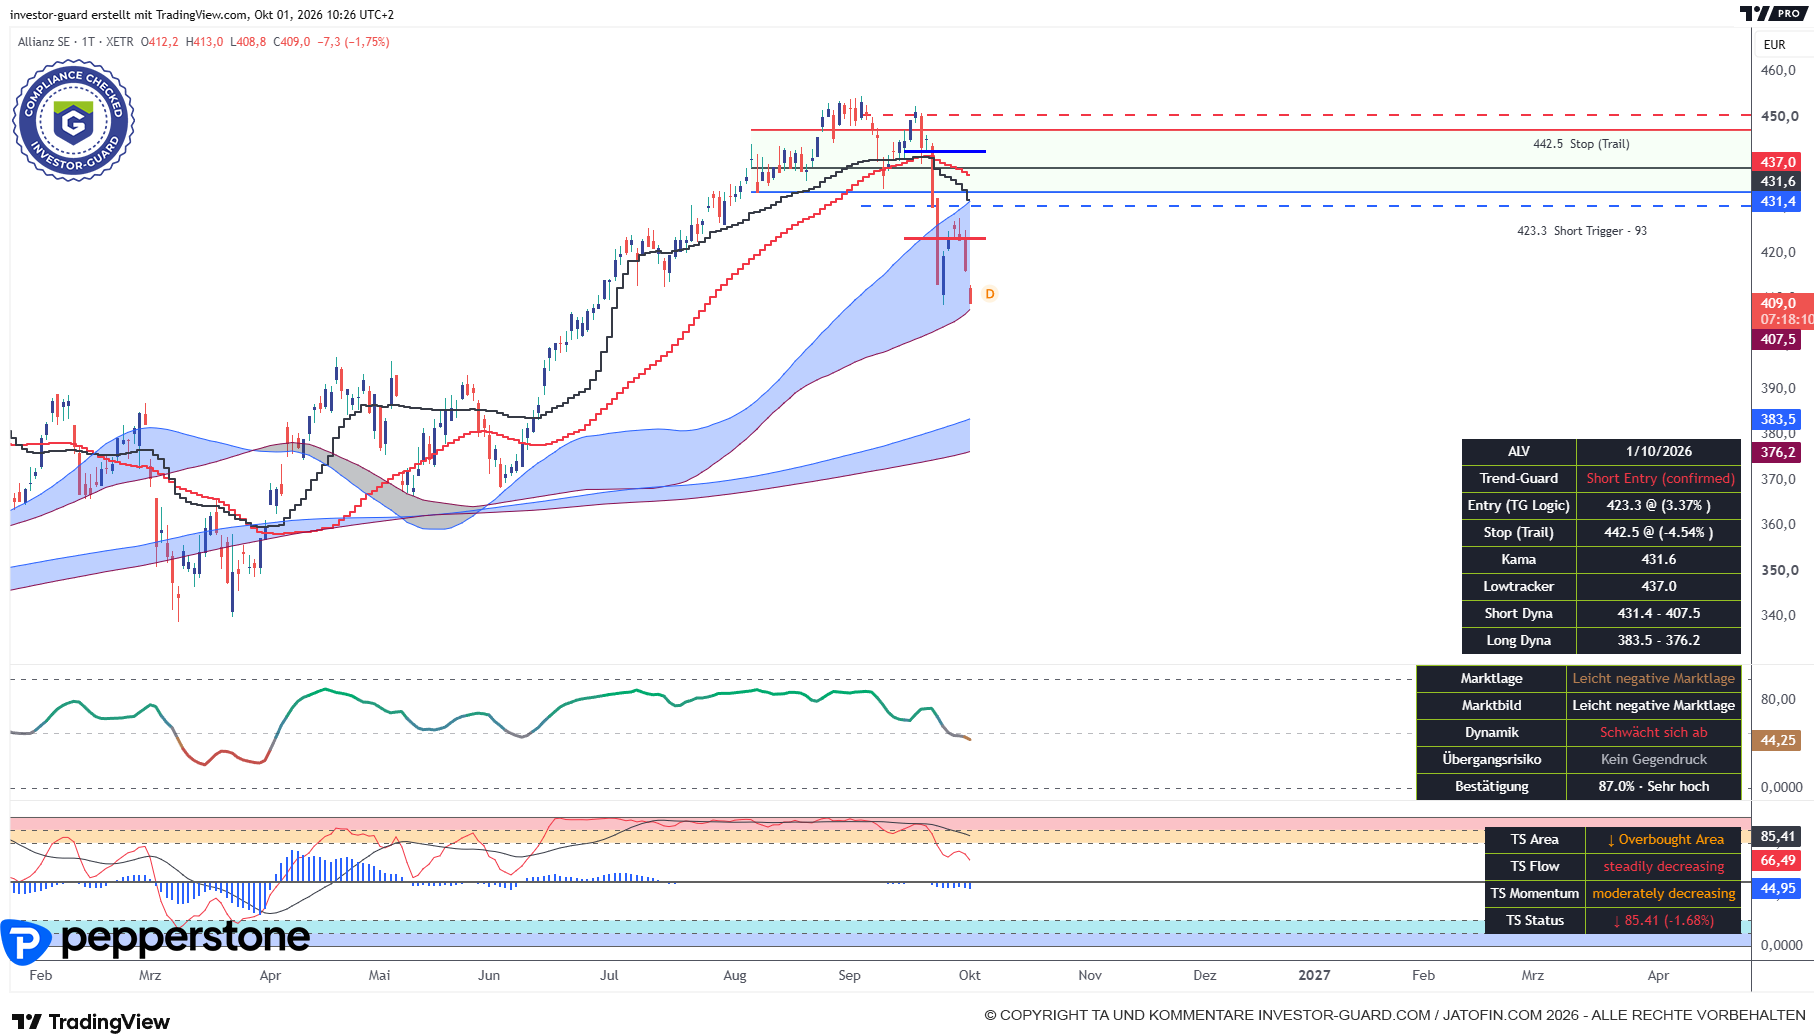The height and width of the screenshot is (1035, 1814).
Task: Click the Allianz SE symbol title
Action: click(44, 42)
